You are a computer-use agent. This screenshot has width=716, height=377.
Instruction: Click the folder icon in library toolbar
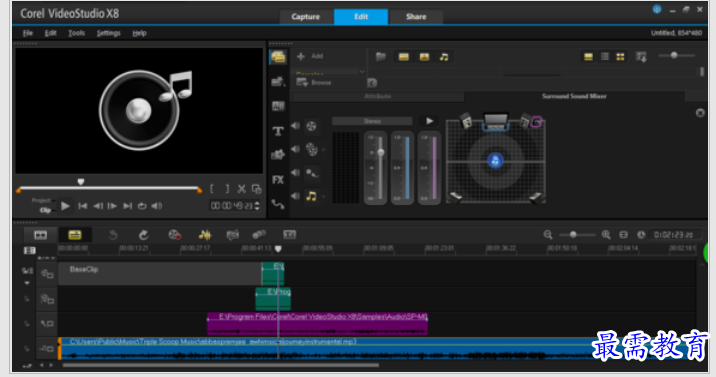pos(380,57)
